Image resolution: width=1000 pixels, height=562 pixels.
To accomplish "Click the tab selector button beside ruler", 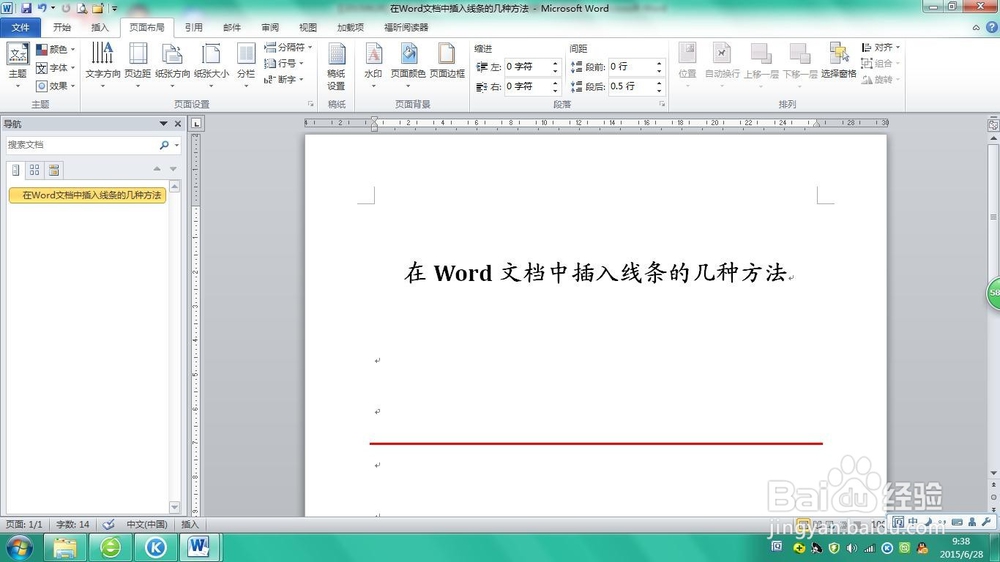I will pos(196,124).
